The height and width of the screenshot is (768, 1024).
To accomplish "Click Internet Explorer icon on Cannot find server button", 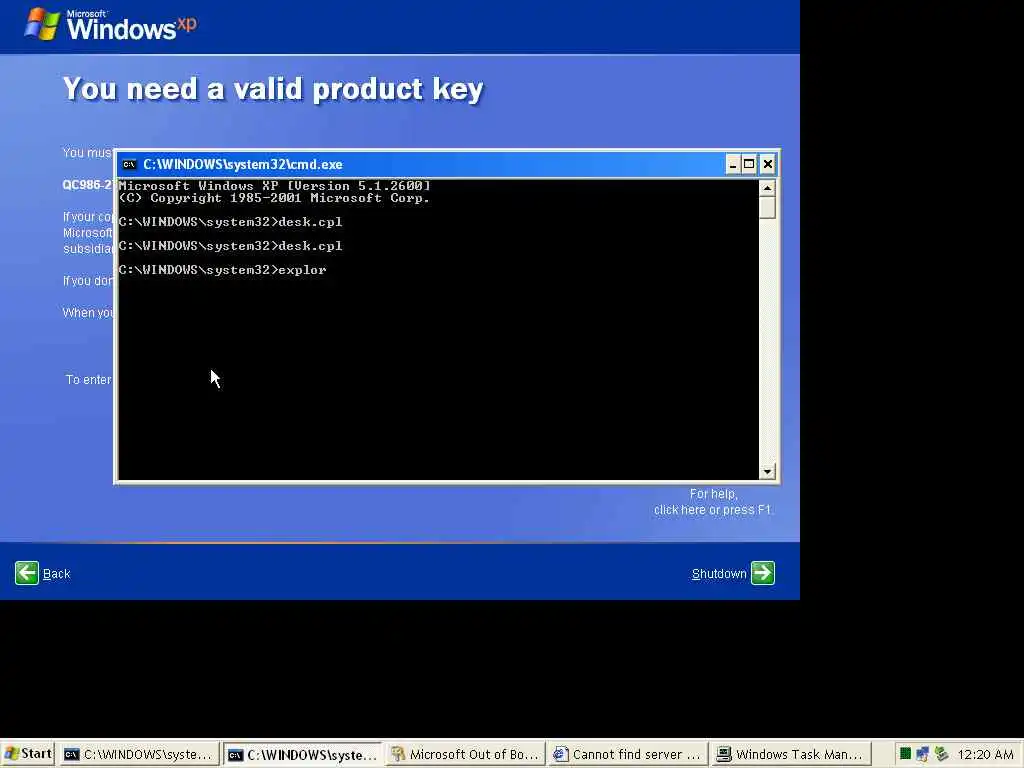I will [x=560, y=754].
